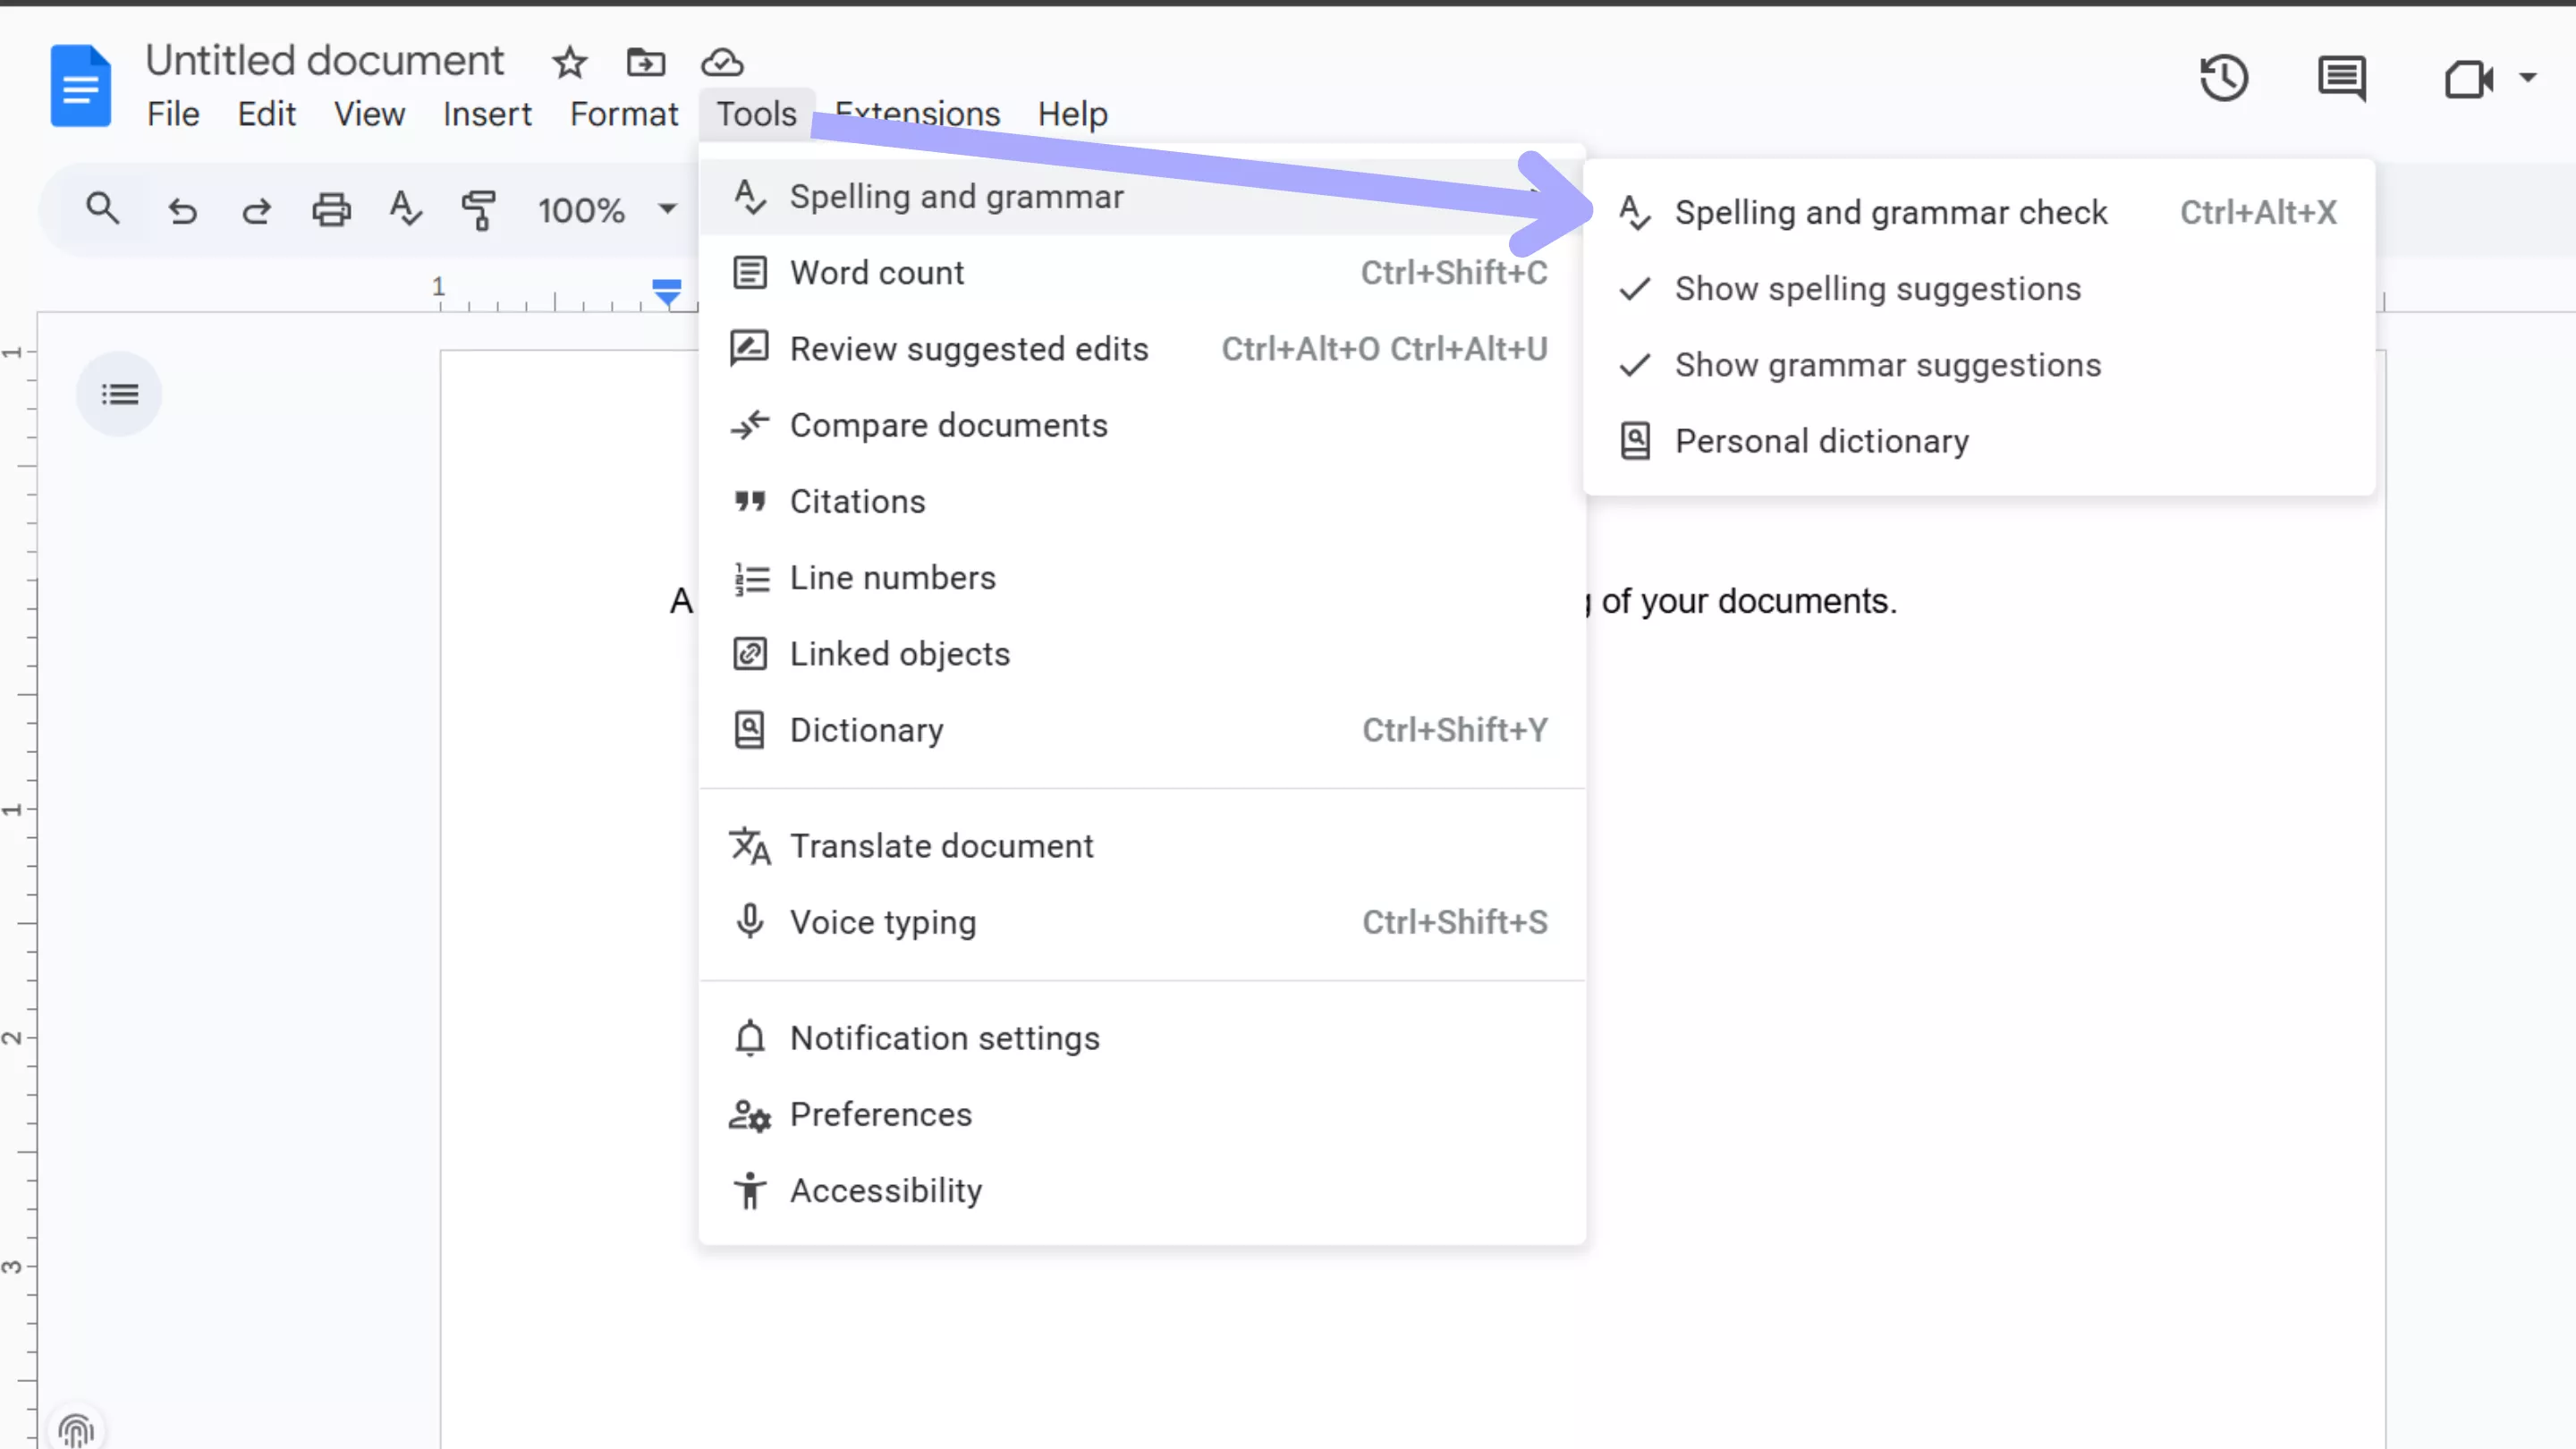Click the Untitled document title field

(x=324, y=61)
